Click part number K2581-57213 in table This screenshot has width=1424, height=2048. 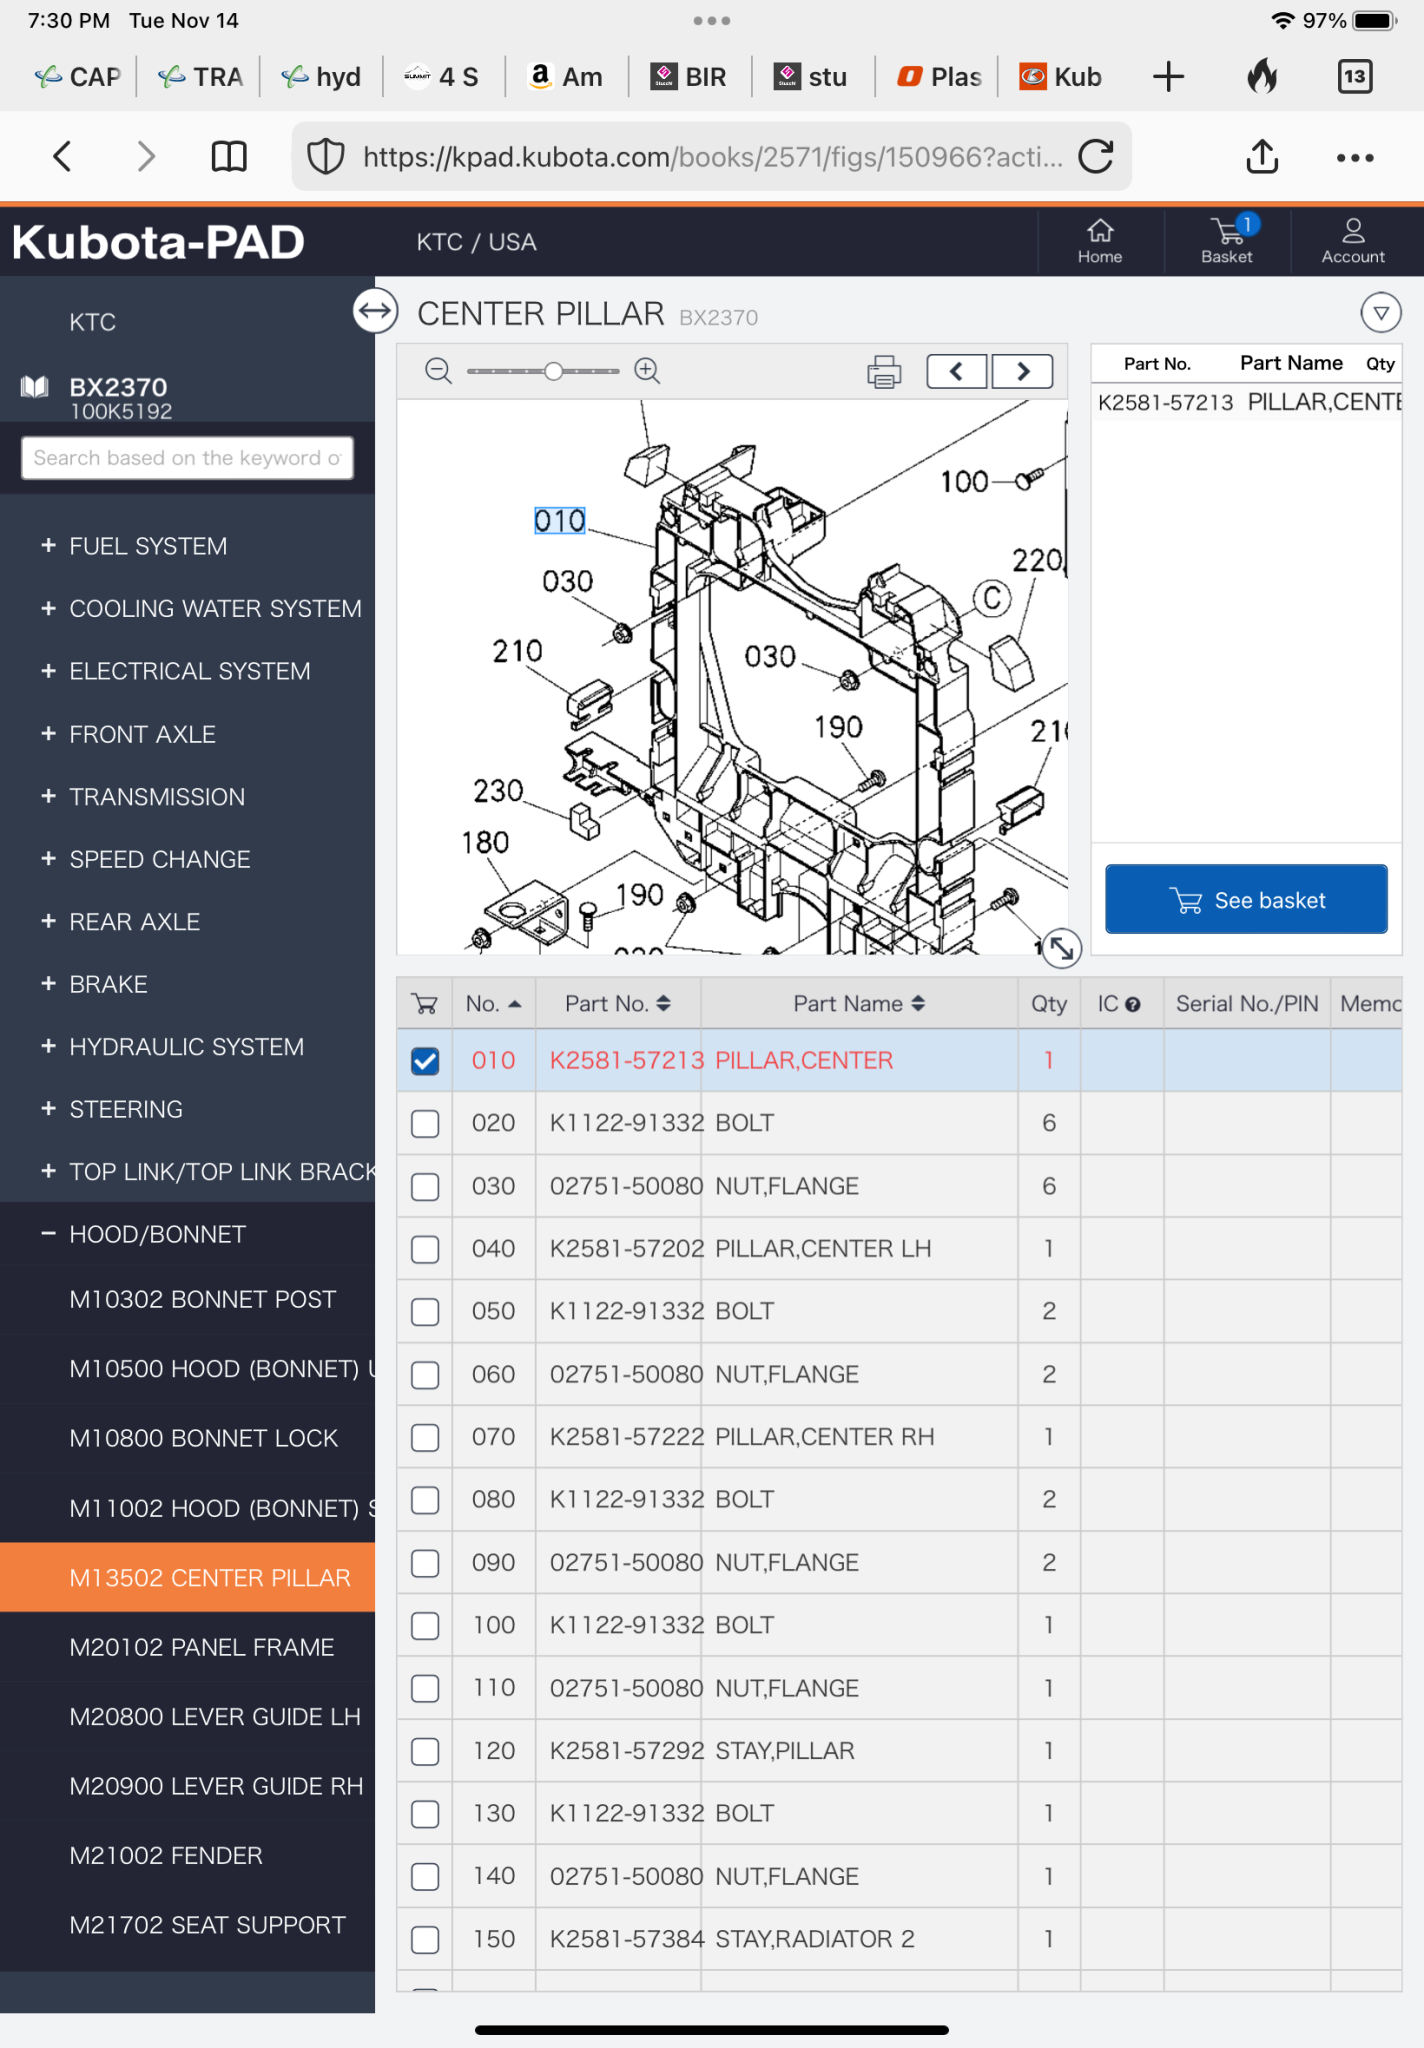[x=626, y=1061]
